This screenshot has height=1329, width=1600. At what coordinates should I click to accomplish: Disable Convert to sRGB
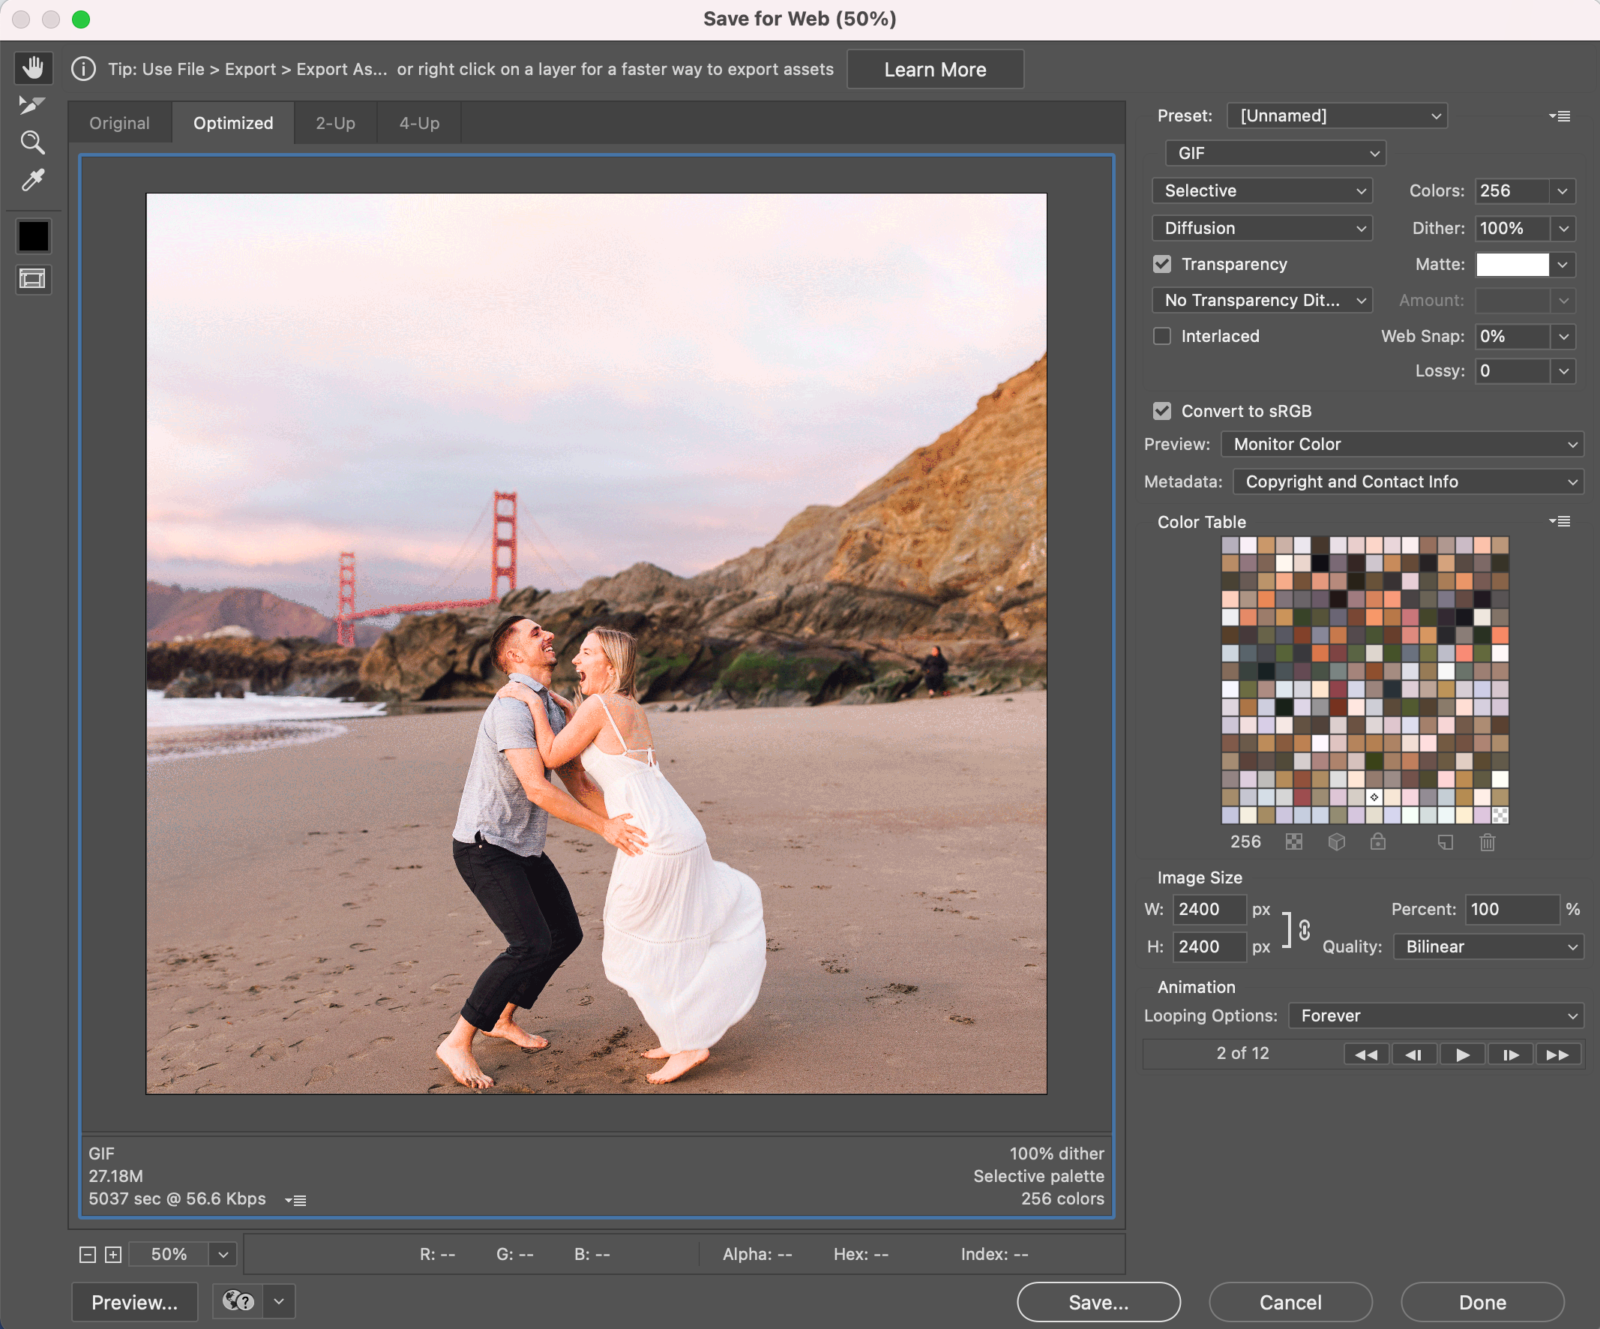pos(1162,410)
